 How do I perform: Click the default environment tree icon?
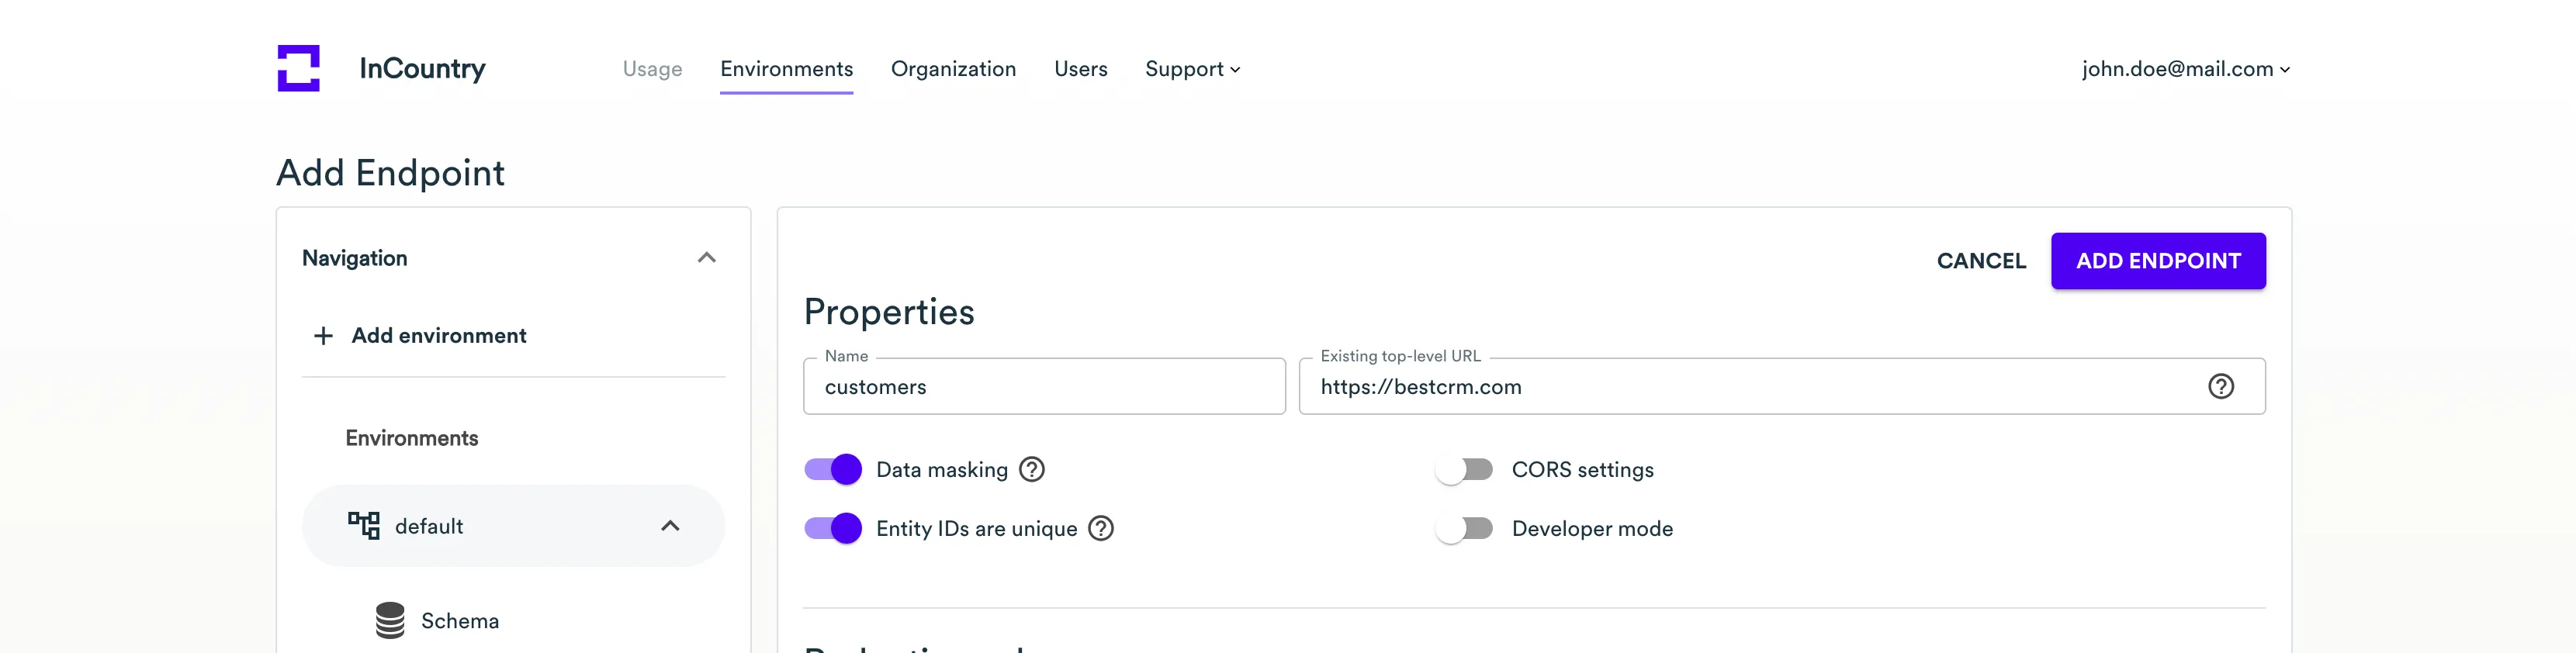click(x=363, y=525)
